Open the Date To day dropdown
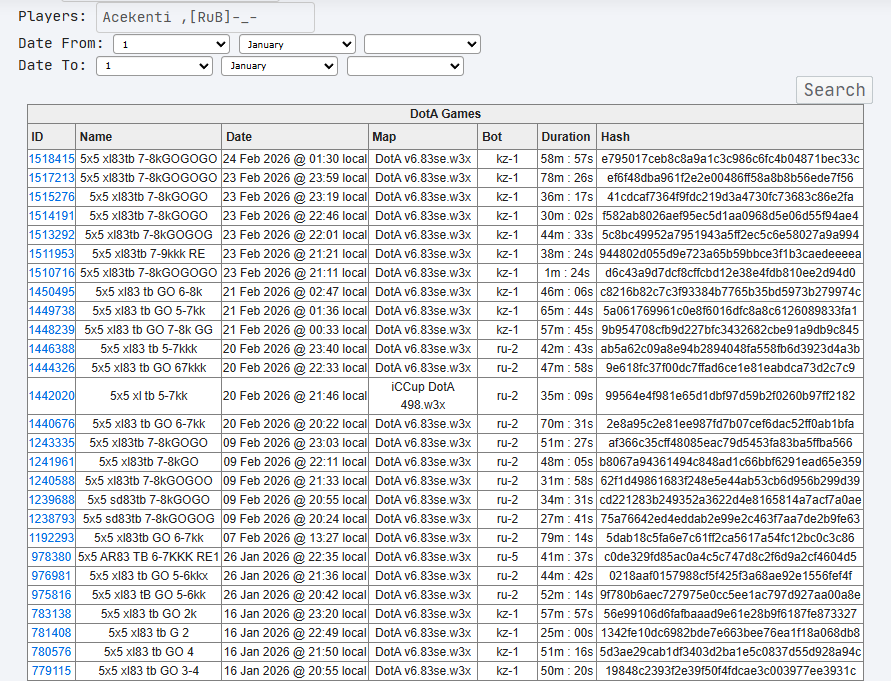This screenshot has width=891, height=681. click(x=155, y=66)
